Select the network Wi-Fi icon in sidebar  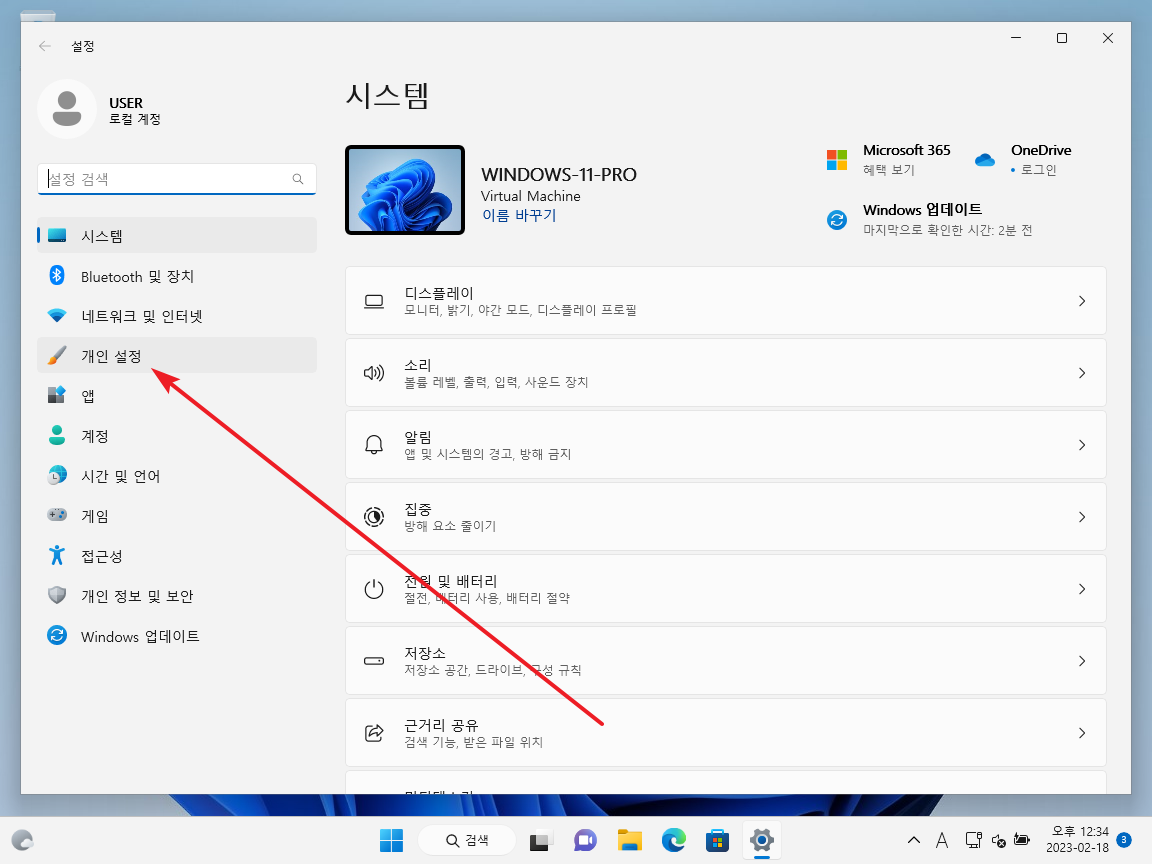(58, 316)
